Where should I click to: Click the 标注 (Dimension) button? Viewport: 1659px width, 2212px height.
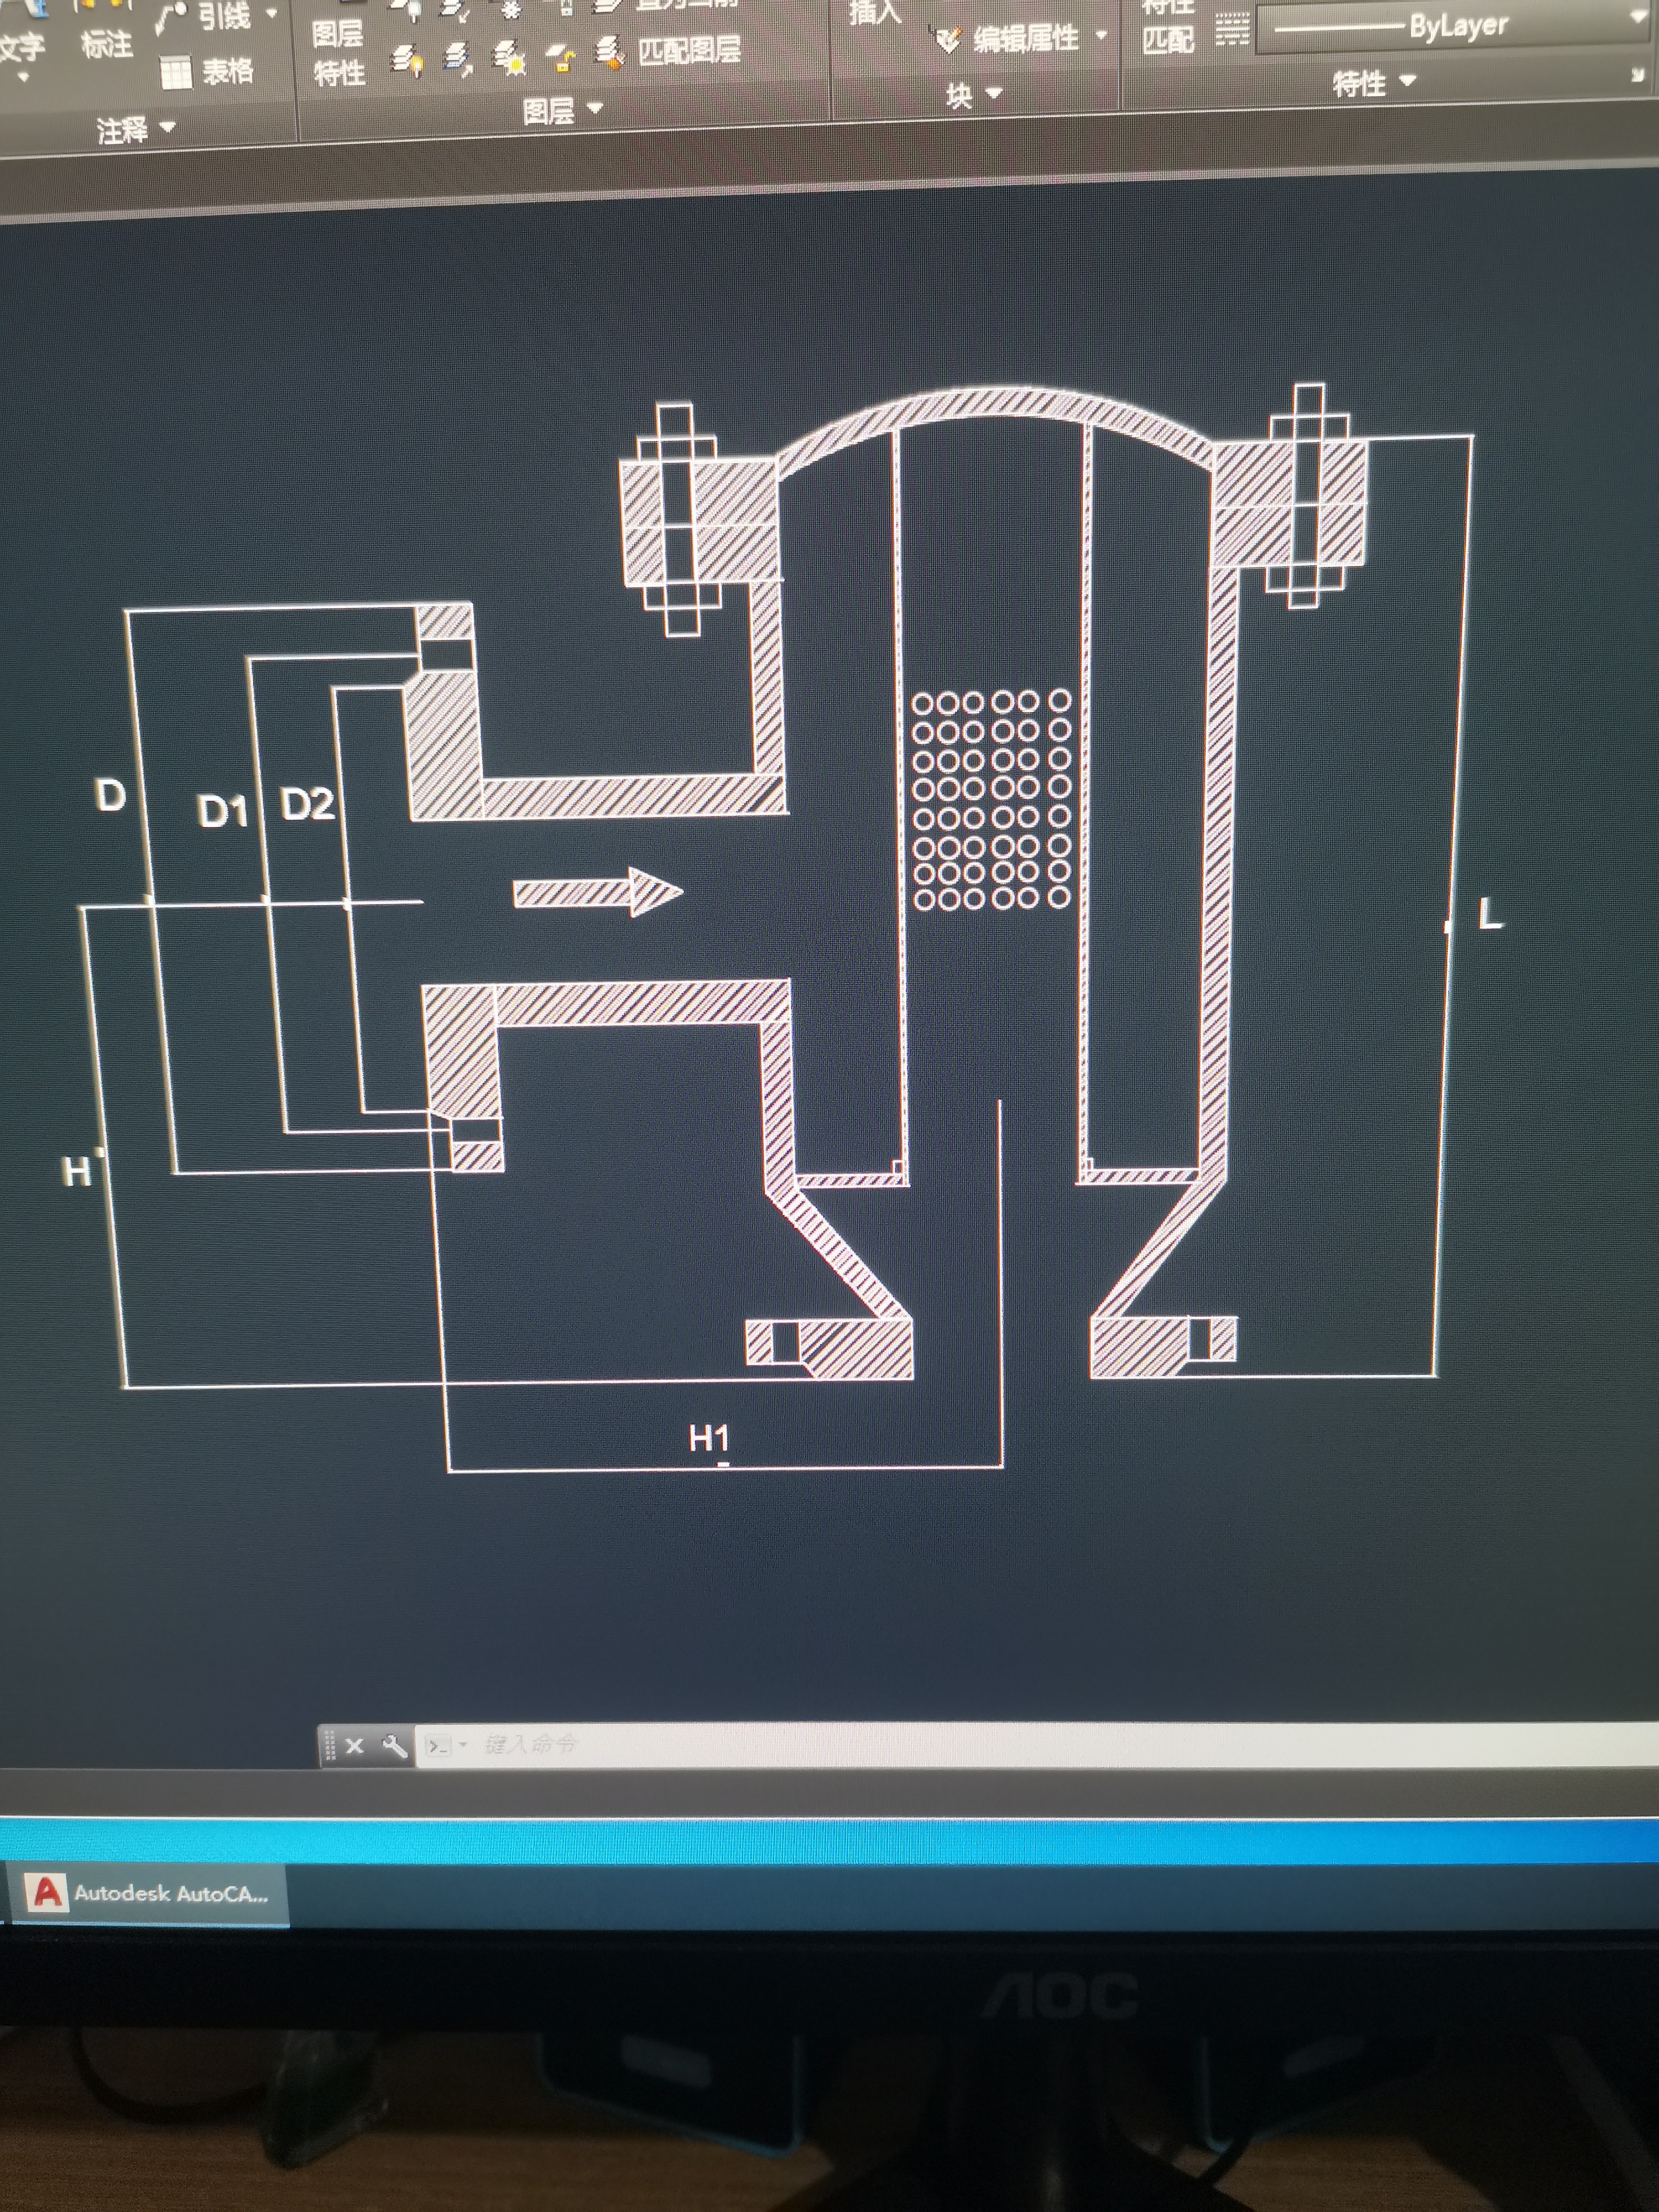click(x=106, y=44)
